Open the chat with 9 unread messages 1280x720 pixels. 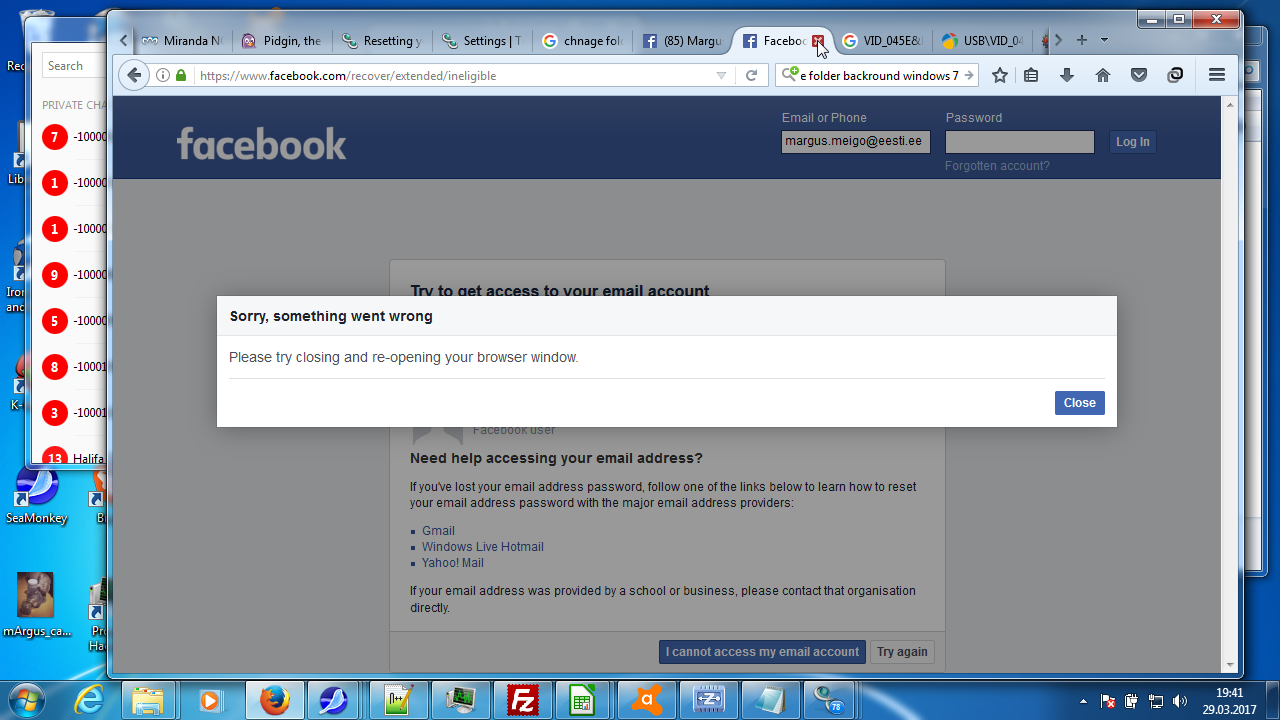point(73,275)
